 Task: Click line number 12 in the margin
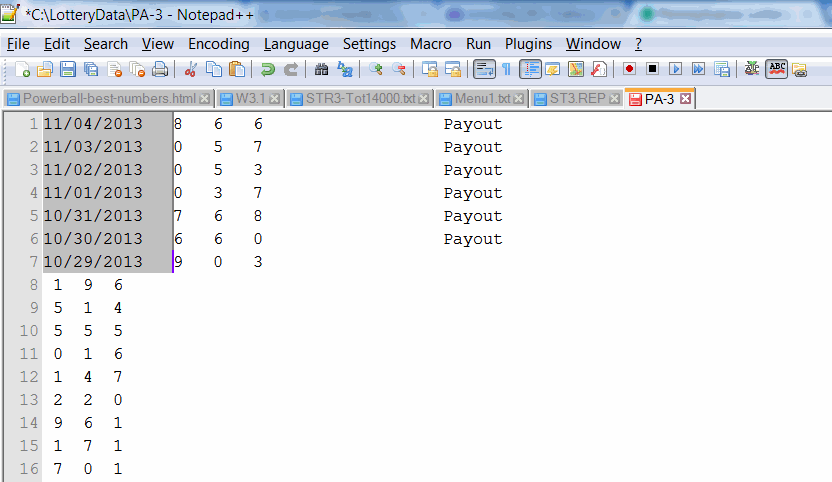click(29, 377)
